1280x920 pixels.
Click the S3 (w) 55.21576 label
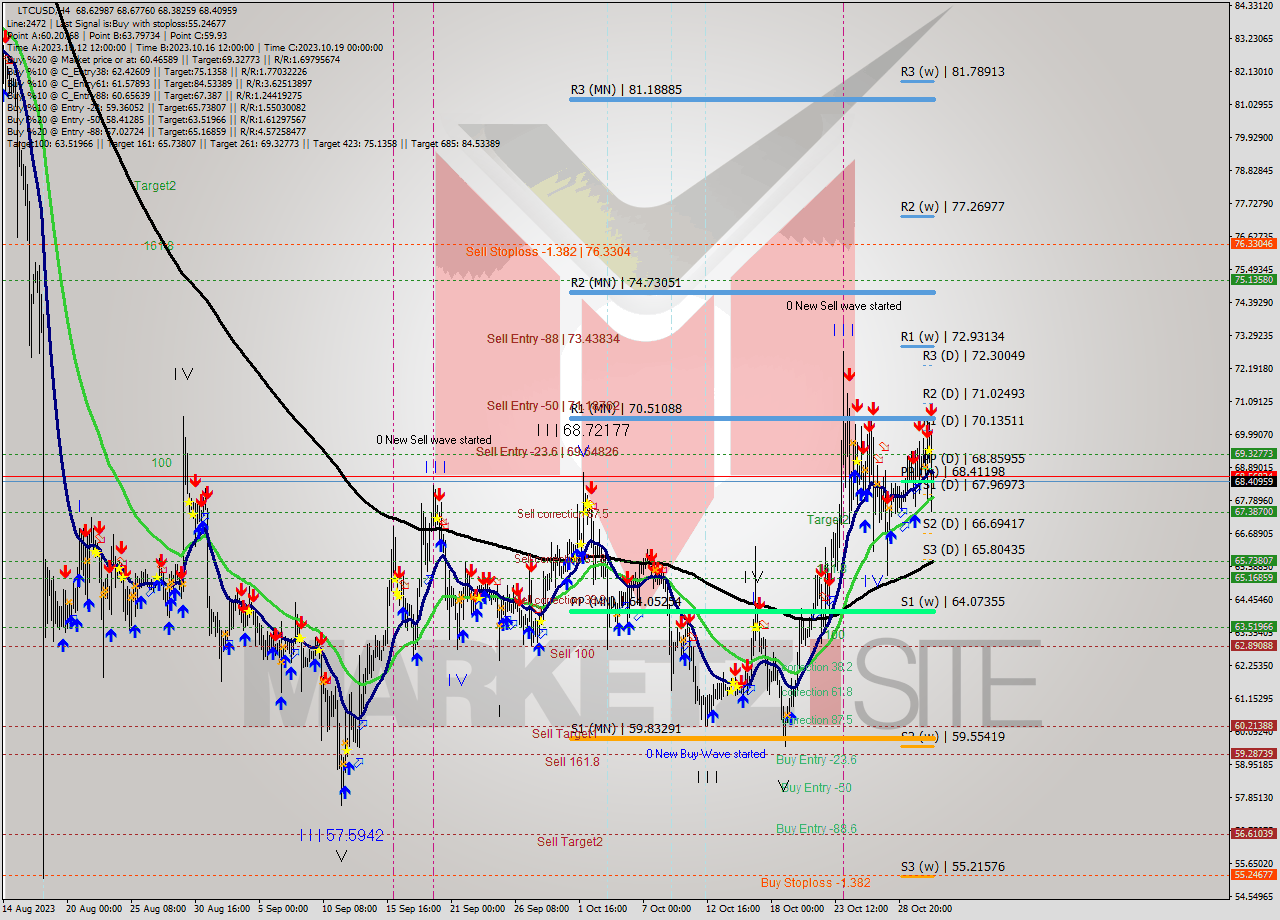[952, 866]
